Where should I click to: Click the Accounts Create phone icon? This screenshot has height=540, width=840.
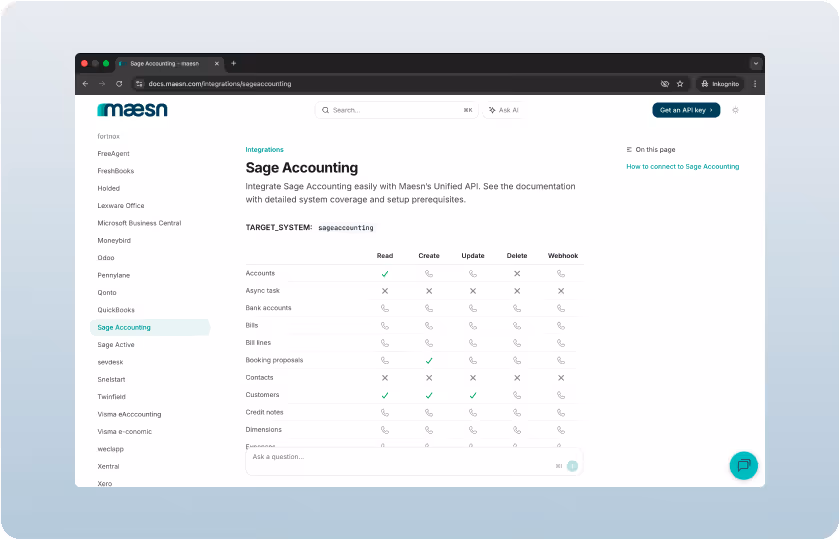(x=429, y=274)
